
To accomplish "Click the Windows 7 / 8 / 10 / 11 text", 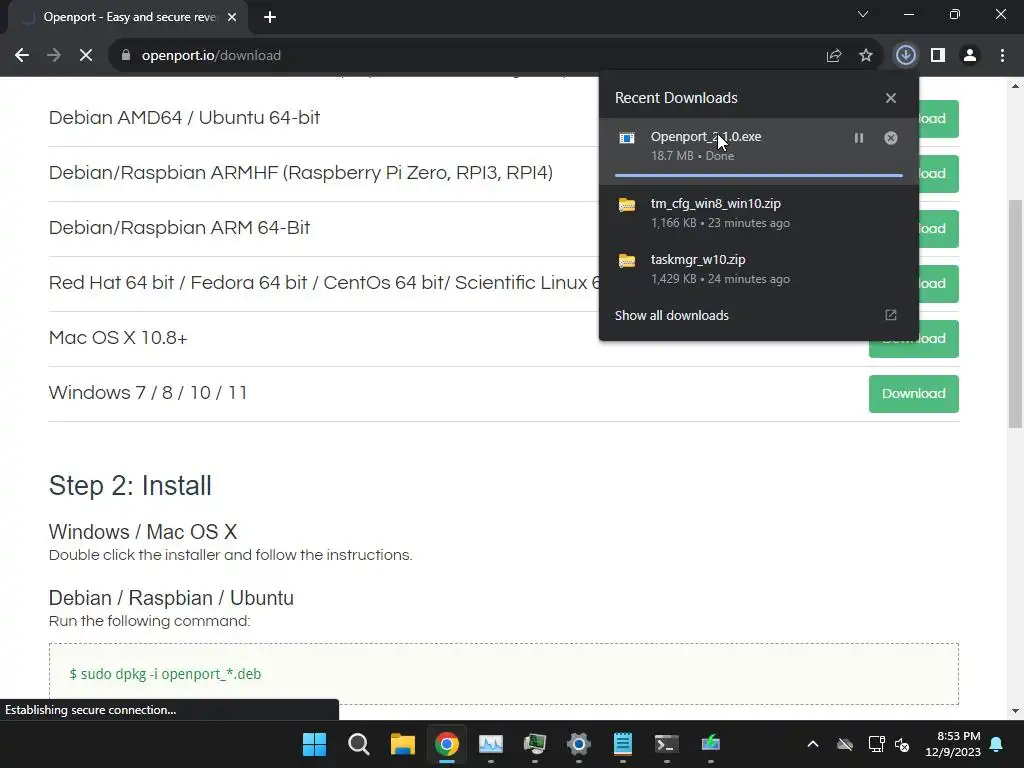I will 148,392.
